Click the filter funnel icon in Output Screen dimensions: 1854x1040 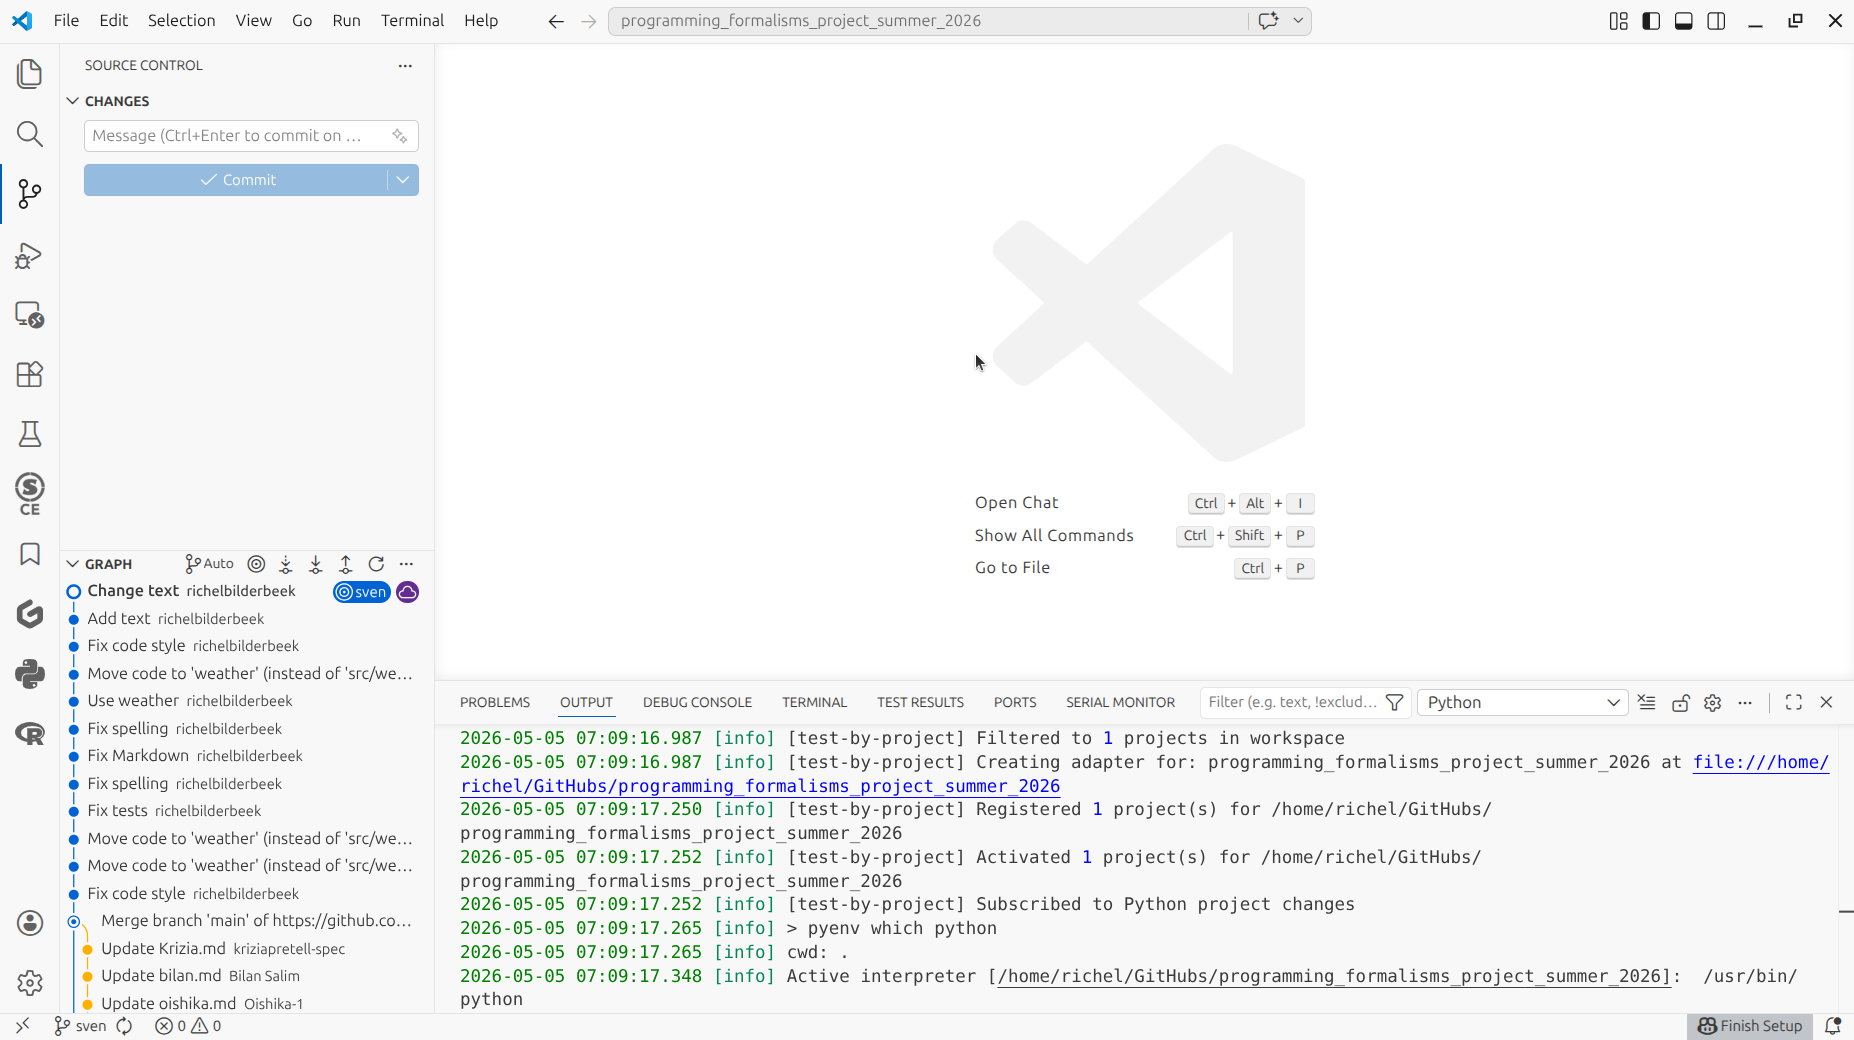(x=1394, y=703)
